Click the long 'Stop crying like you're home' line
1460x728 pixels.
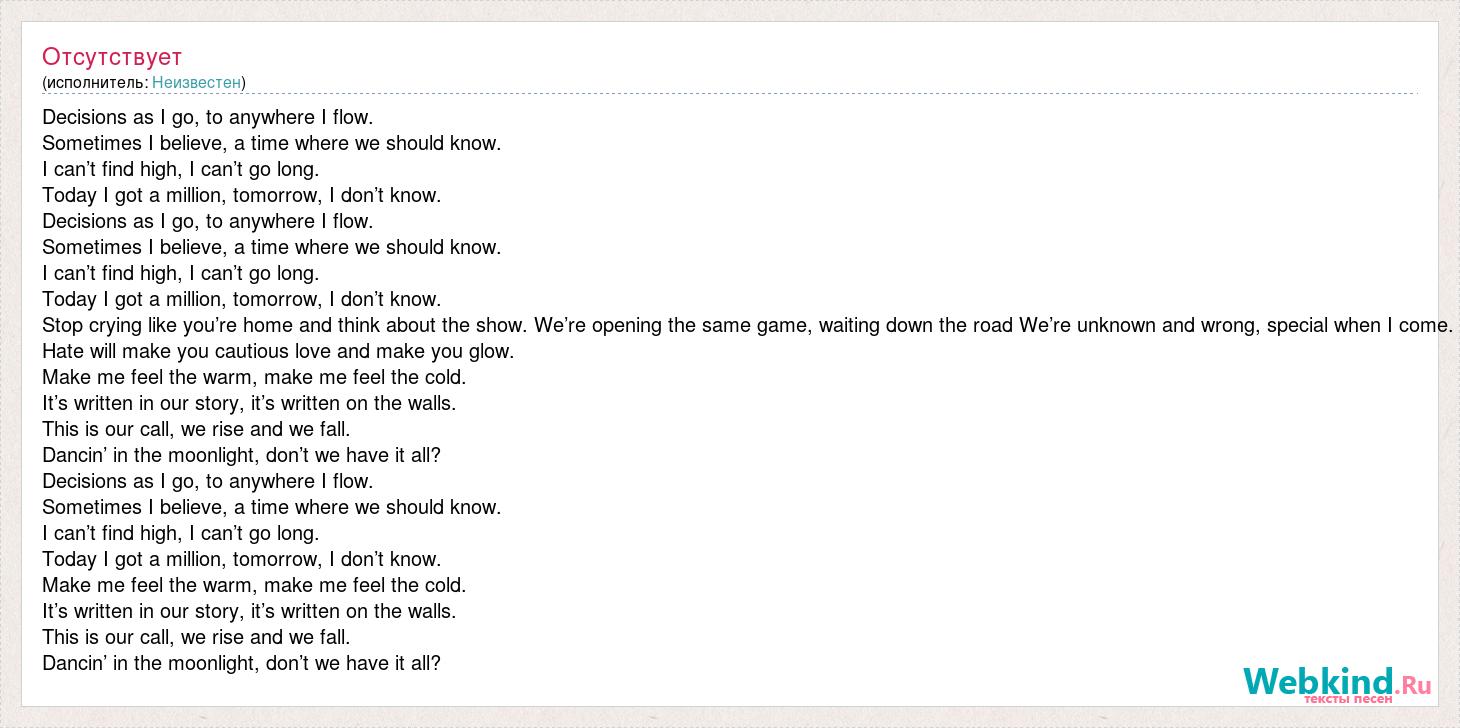coord(748,325)
